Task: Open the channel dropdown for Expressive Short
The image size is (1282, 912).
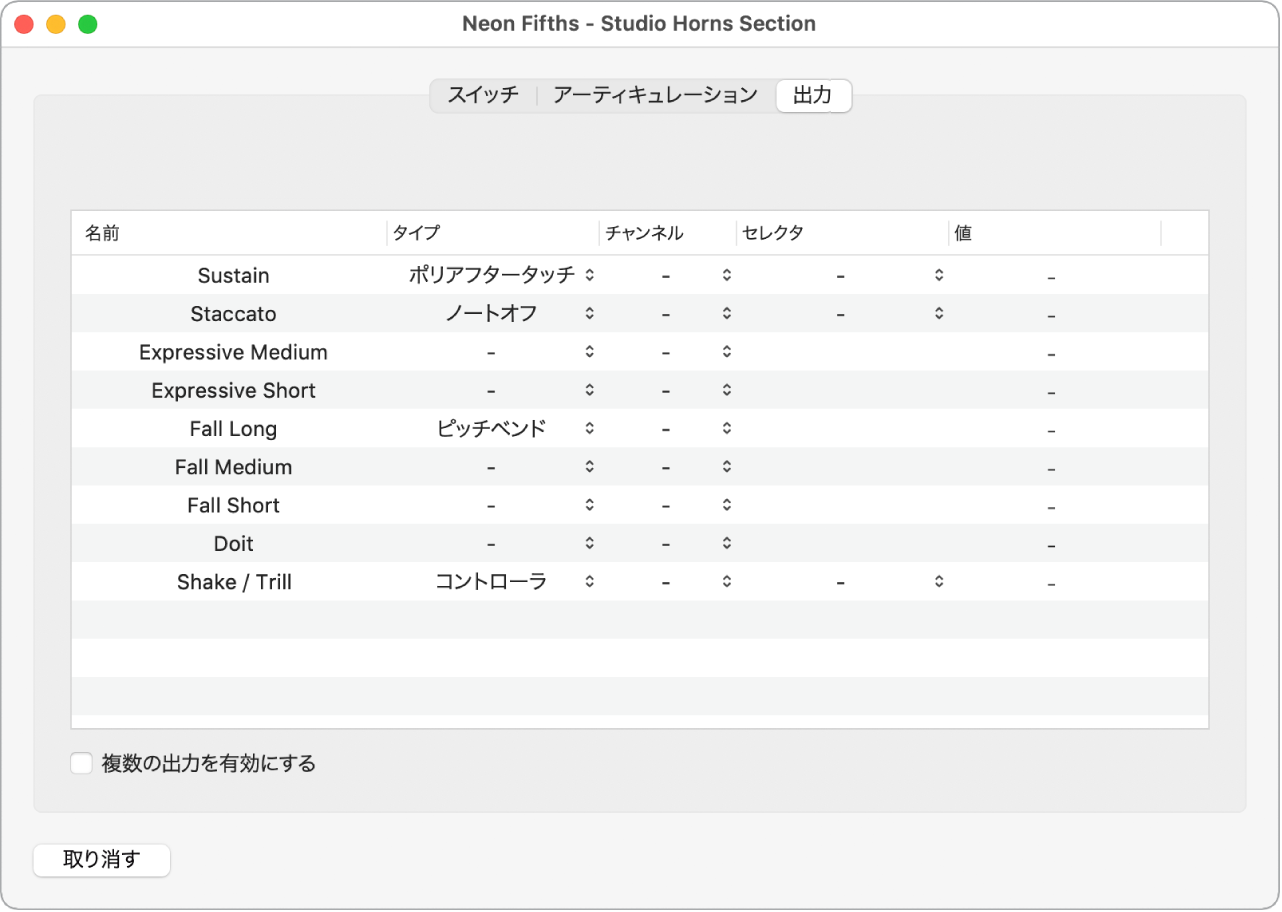Action: click(725, 390)
